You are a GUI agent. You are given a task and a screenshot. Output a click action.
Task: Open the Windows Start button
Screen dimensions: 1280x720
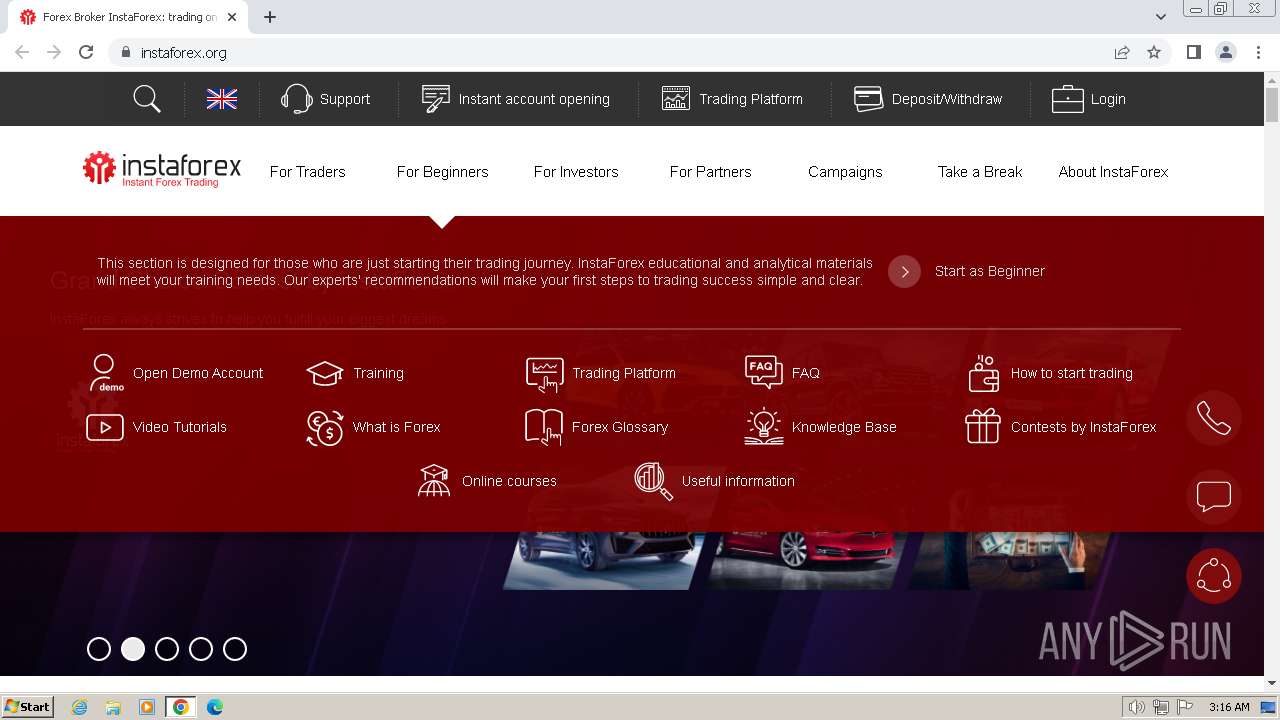pyautogui.click(x=28, y=706)
